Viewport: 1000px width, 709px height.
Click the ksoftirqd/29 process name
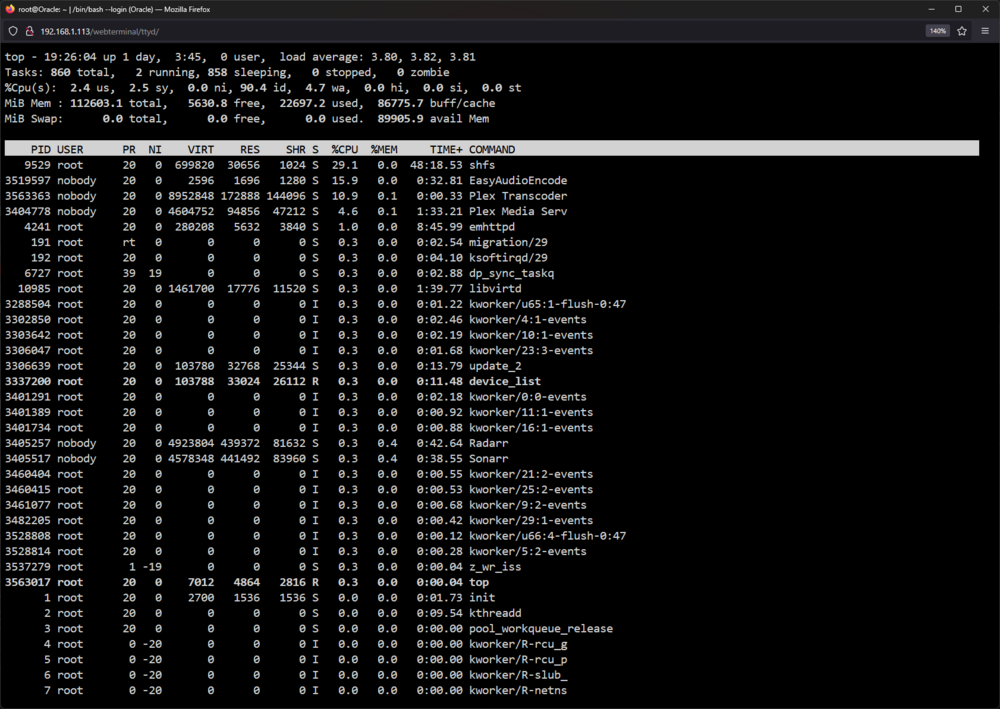pyautogui.click(x=508, y=258)
